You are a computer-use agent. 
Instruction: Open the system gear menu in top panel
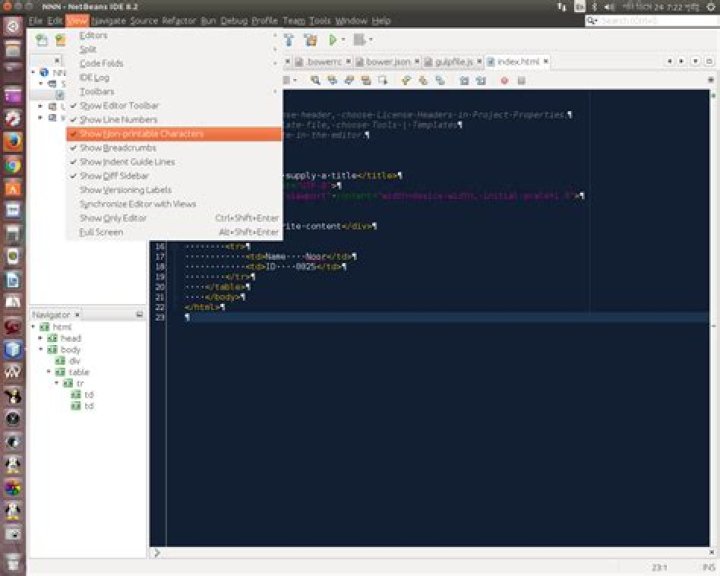710,6
